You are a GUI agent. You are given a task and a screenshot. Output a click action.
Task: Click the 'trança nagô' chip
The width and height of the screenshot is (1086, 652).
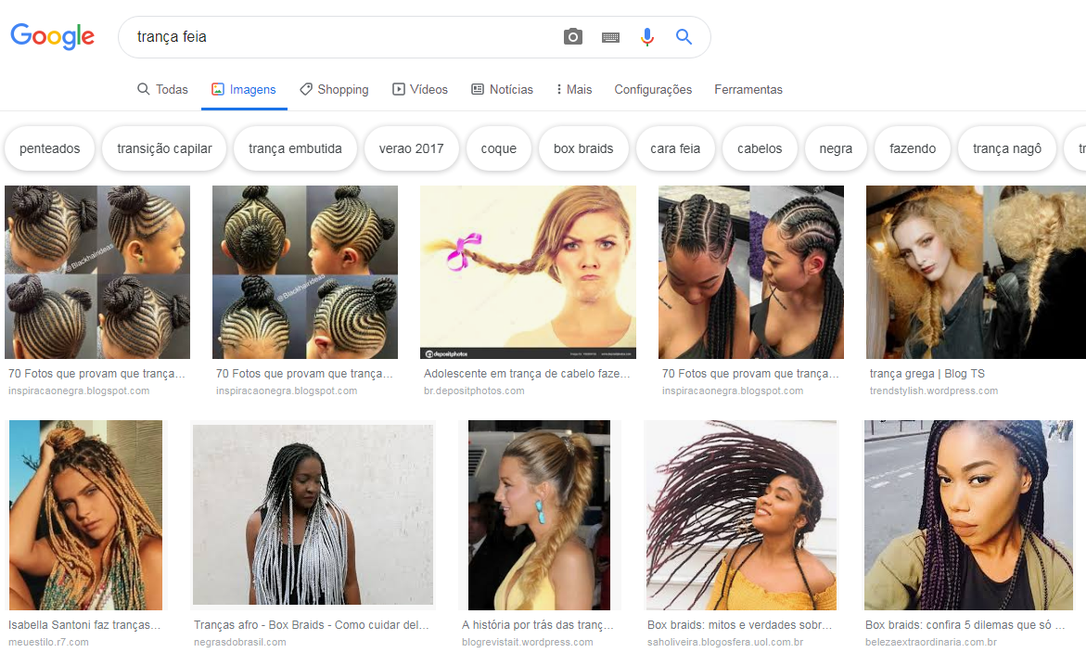click(x=1007, y=149)
